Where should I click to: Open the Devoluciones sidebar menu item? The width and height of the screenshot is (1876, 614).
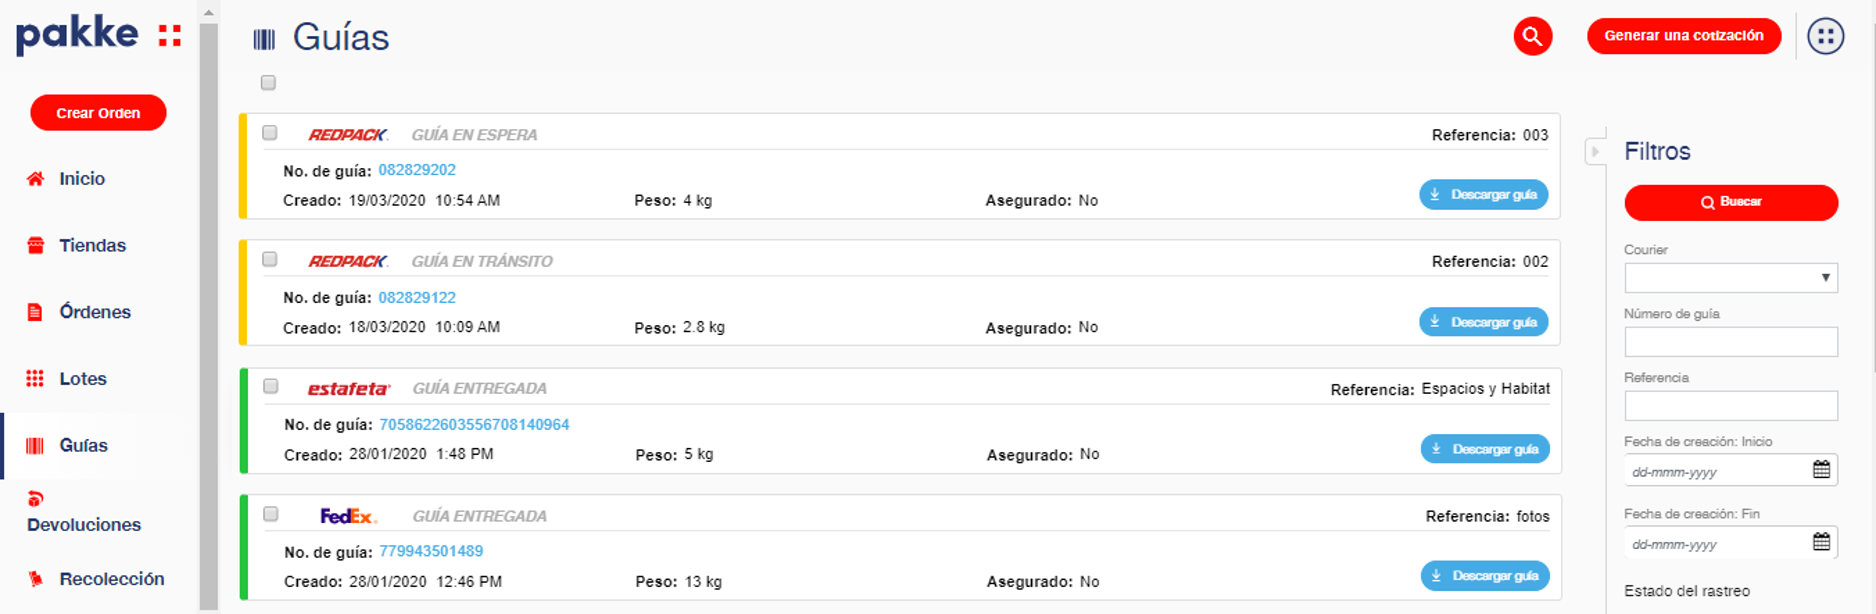coord(84,513)
